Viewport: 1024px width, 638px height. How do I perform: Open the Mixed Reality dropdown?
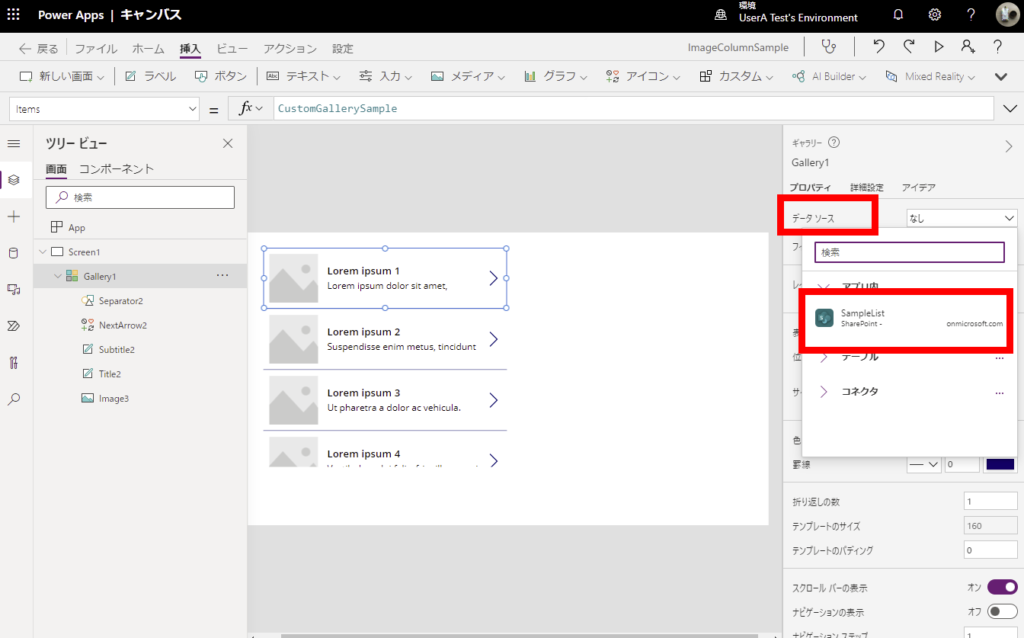click(930, 76)
